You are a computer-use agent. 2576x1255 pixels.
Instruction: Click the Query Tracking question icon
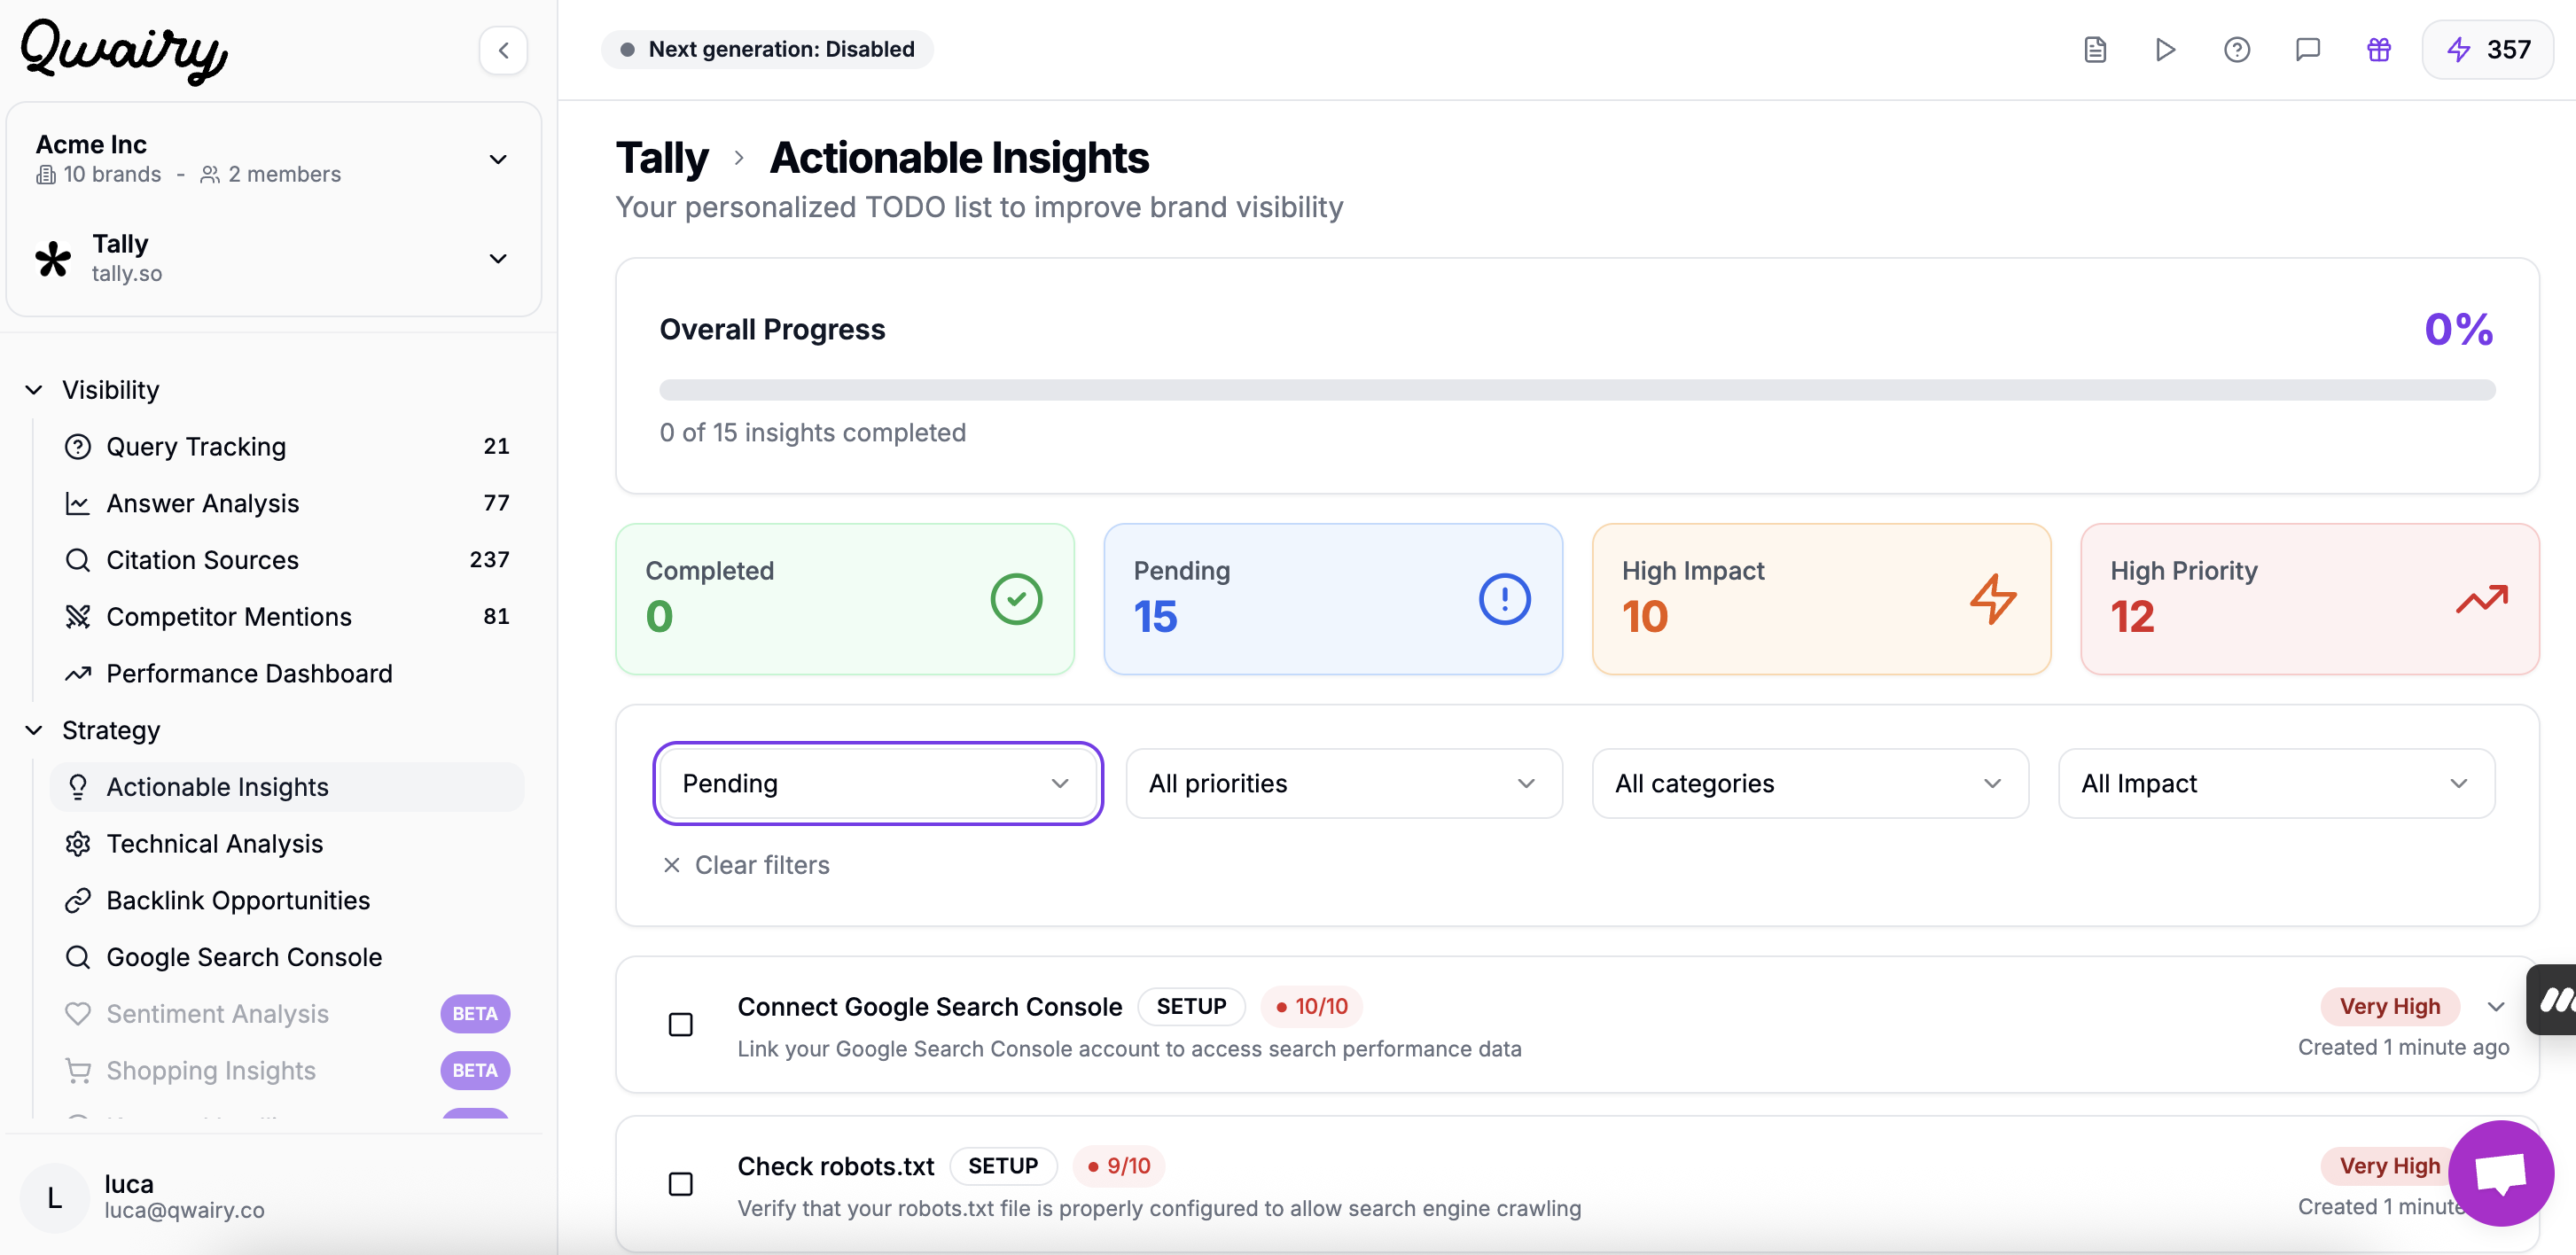78,447
